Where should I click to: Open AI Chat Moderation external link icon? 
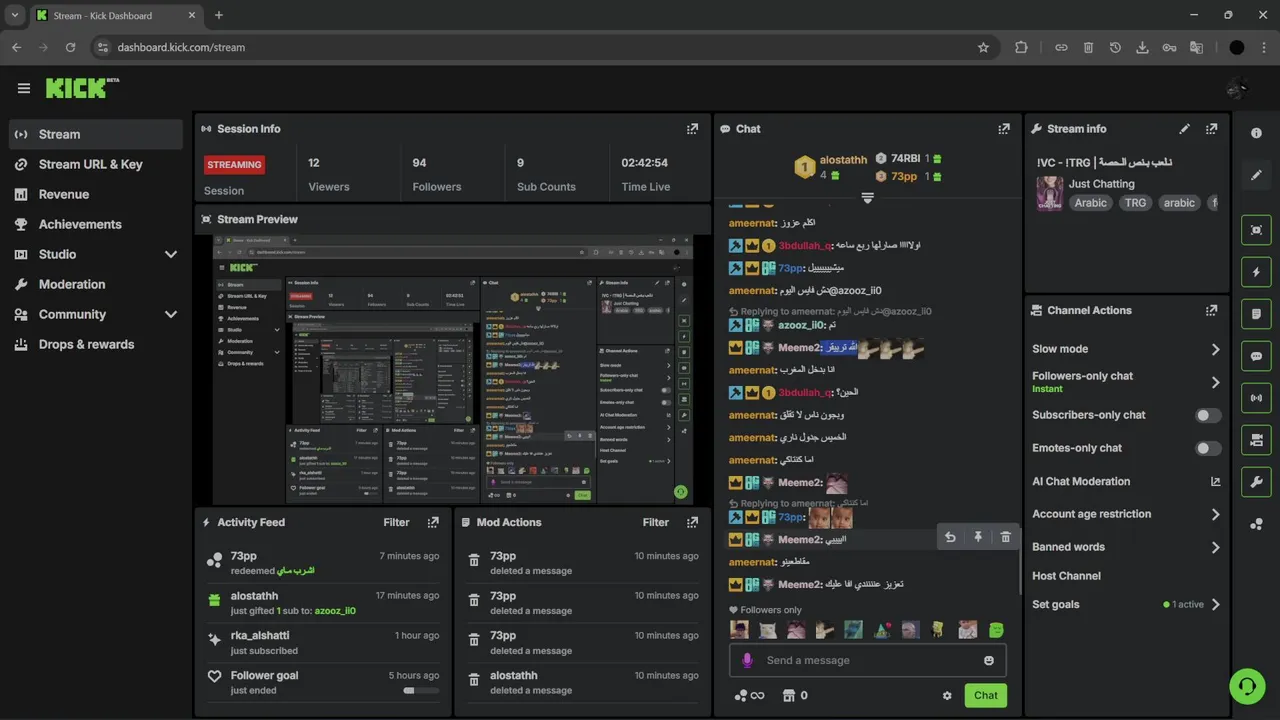[1215, 481]
